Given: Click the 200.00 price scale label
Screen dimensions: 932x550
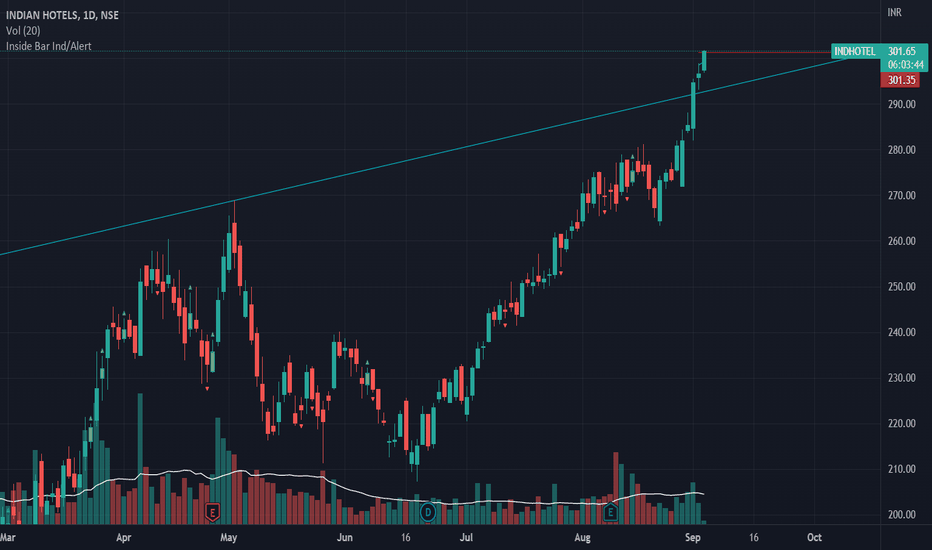Looking at the screenshot, I should [902, 514].
